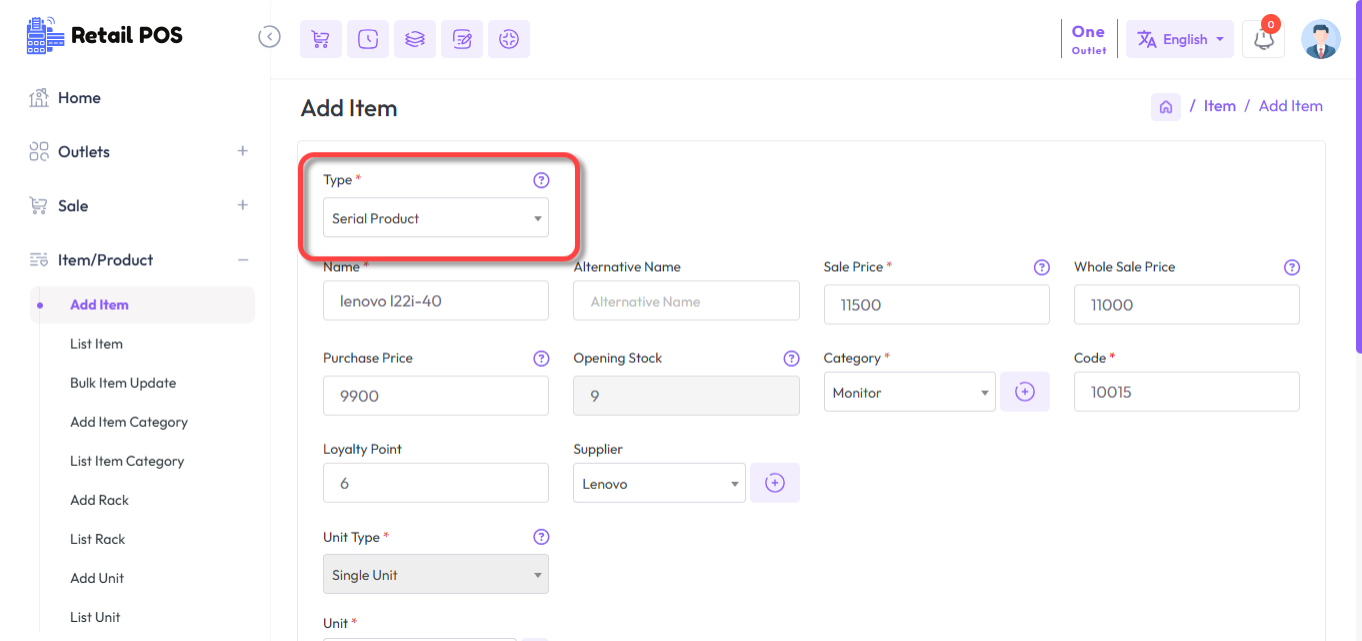Screen dimensions: 1362x641
Task: Click the clock history icon in toolbar
Action: click(x=367, y=39)
